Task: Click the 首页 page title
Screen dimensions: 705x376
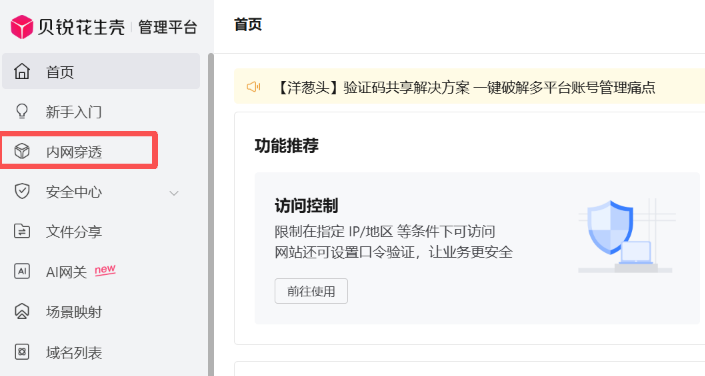Action: [248, 24]
